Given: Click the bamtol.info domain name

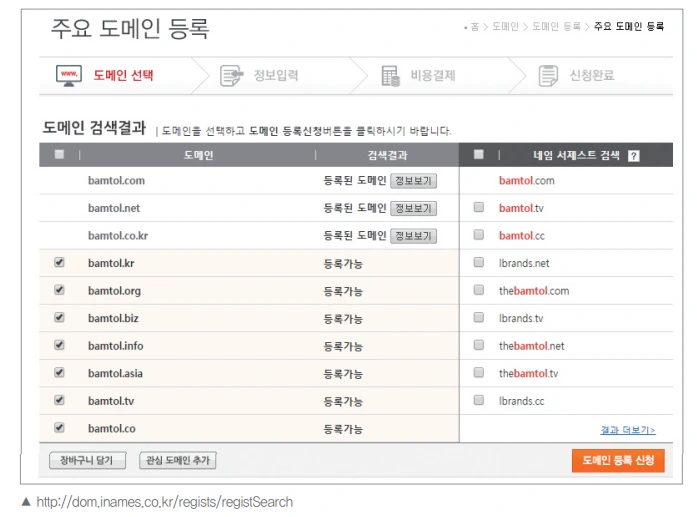Looking at the screenshot, I should [x=116, y=346].
